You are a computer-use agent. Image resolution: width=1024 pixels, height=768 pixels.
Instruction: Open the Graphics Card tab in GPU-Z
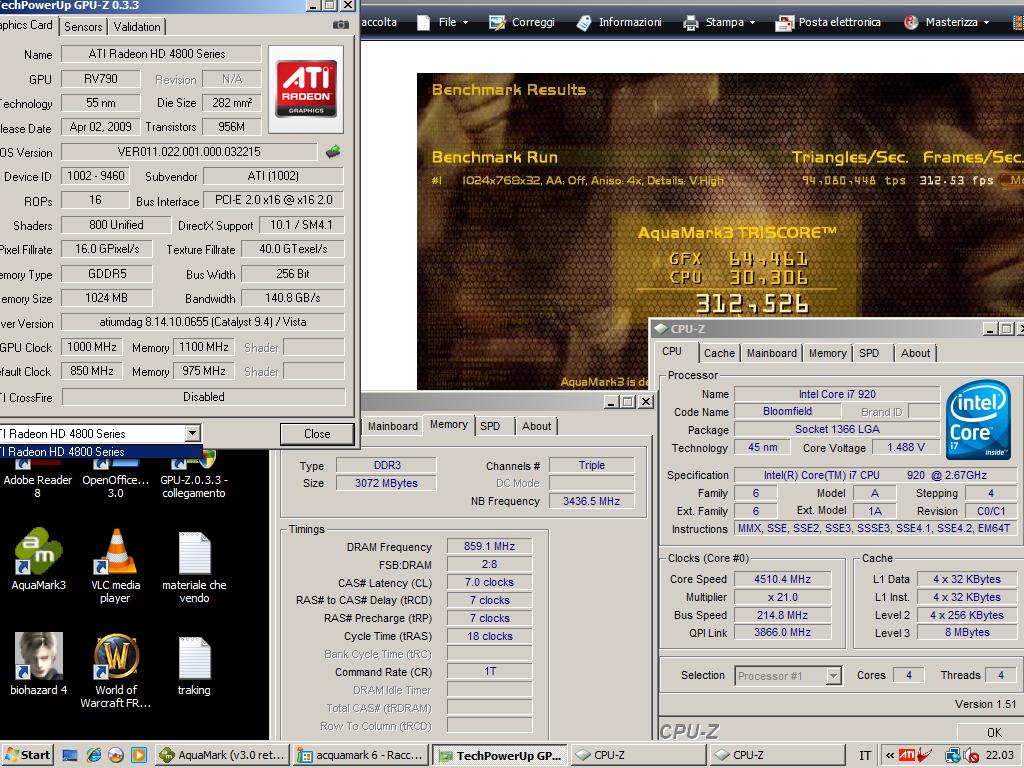tap(26, 25)
